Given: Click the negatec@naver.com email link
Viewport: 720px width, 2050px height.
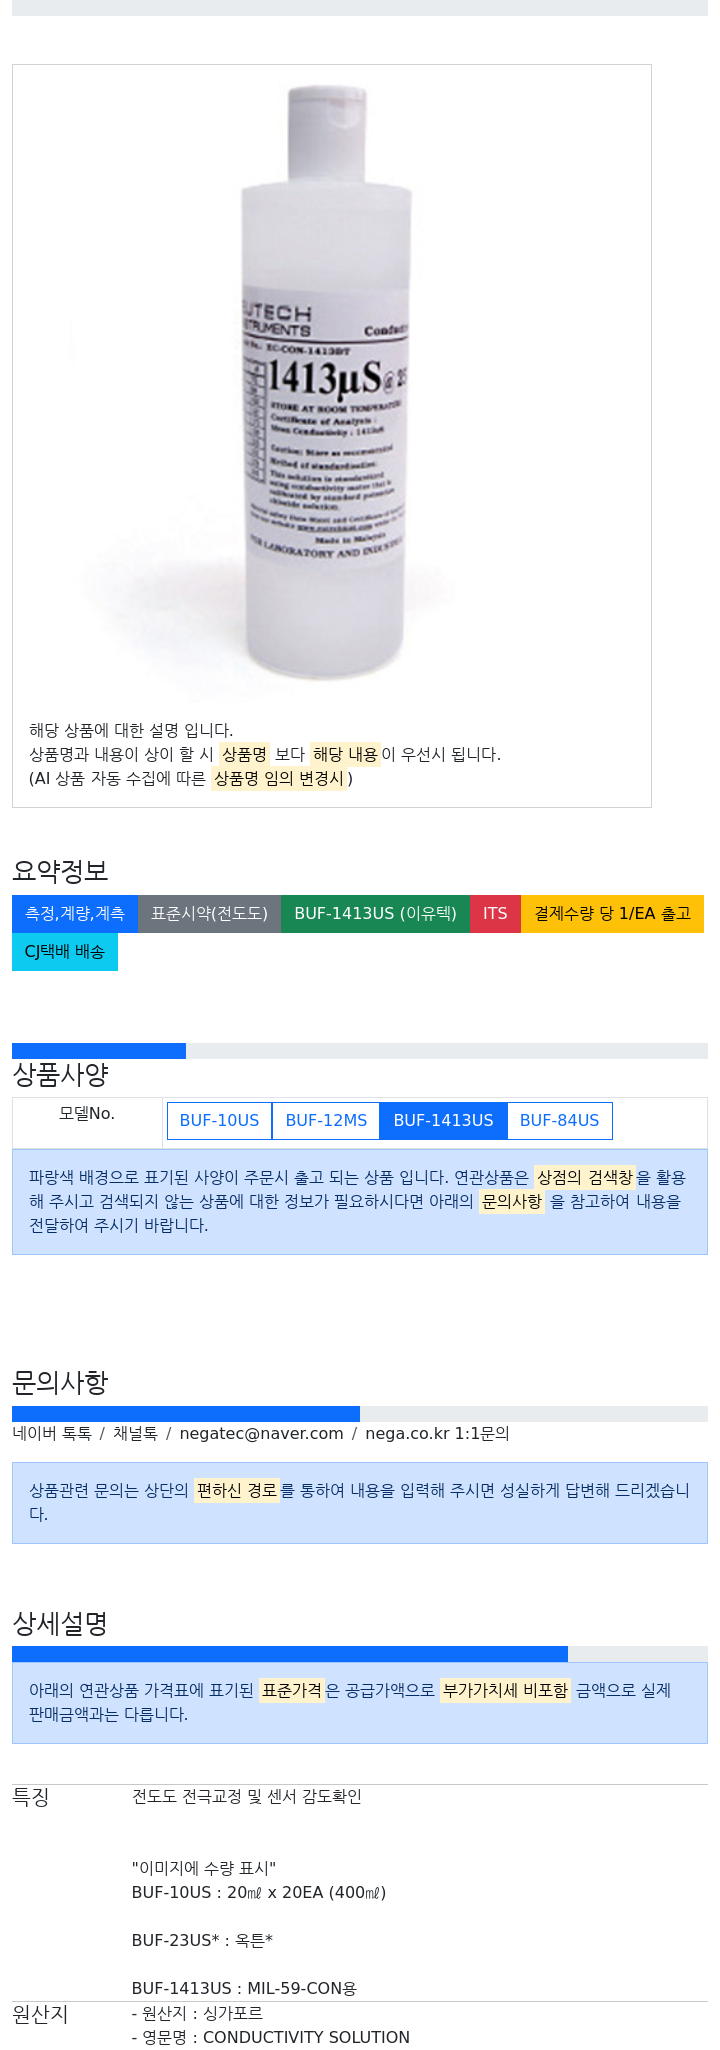Looking at the screenshot, I should coord(262,1433).
